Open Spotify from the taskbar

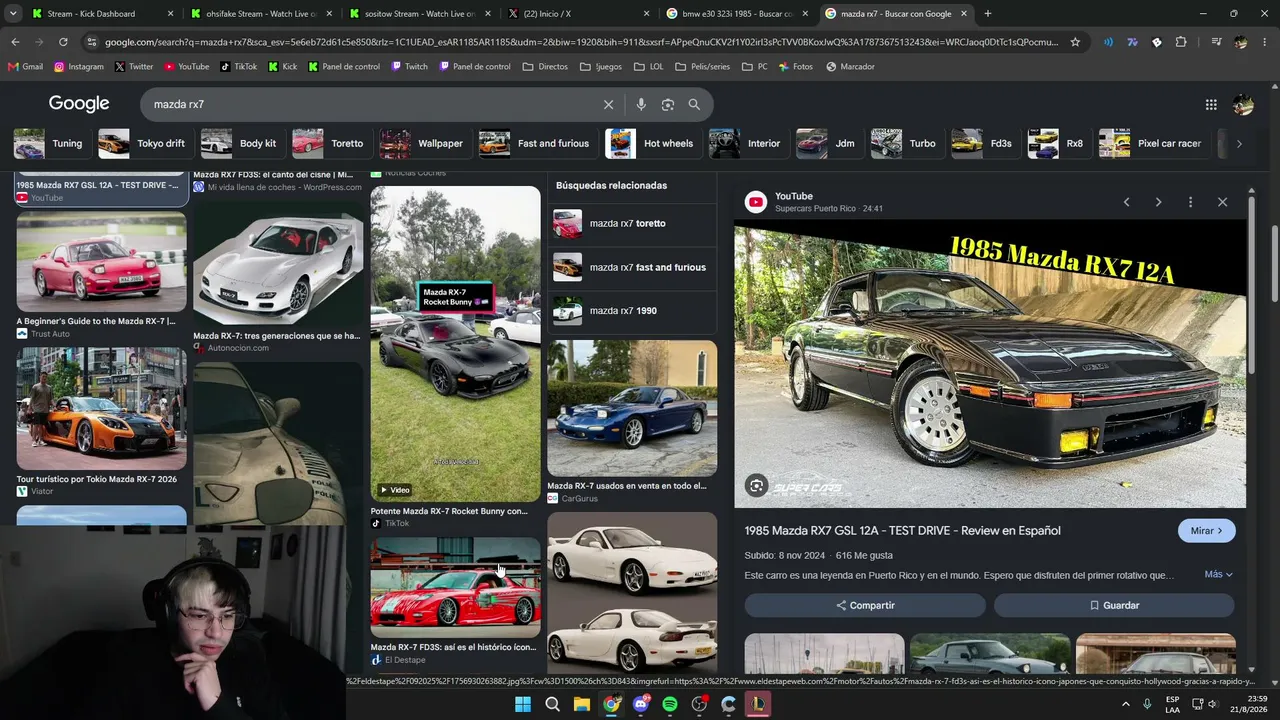pos(670,704)
